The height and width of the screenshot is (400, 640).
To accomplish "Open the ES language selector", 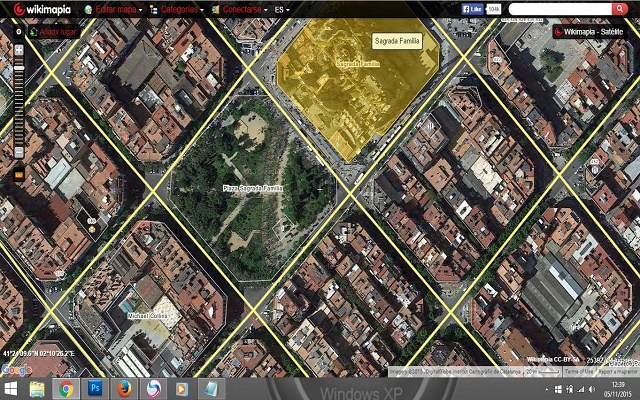I will (x=283, y=9).
